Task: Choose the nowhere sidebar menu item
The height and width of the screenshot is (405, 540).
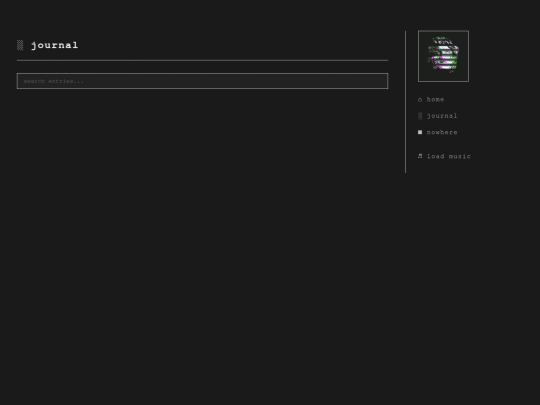Action: click(x=442, y=132)
